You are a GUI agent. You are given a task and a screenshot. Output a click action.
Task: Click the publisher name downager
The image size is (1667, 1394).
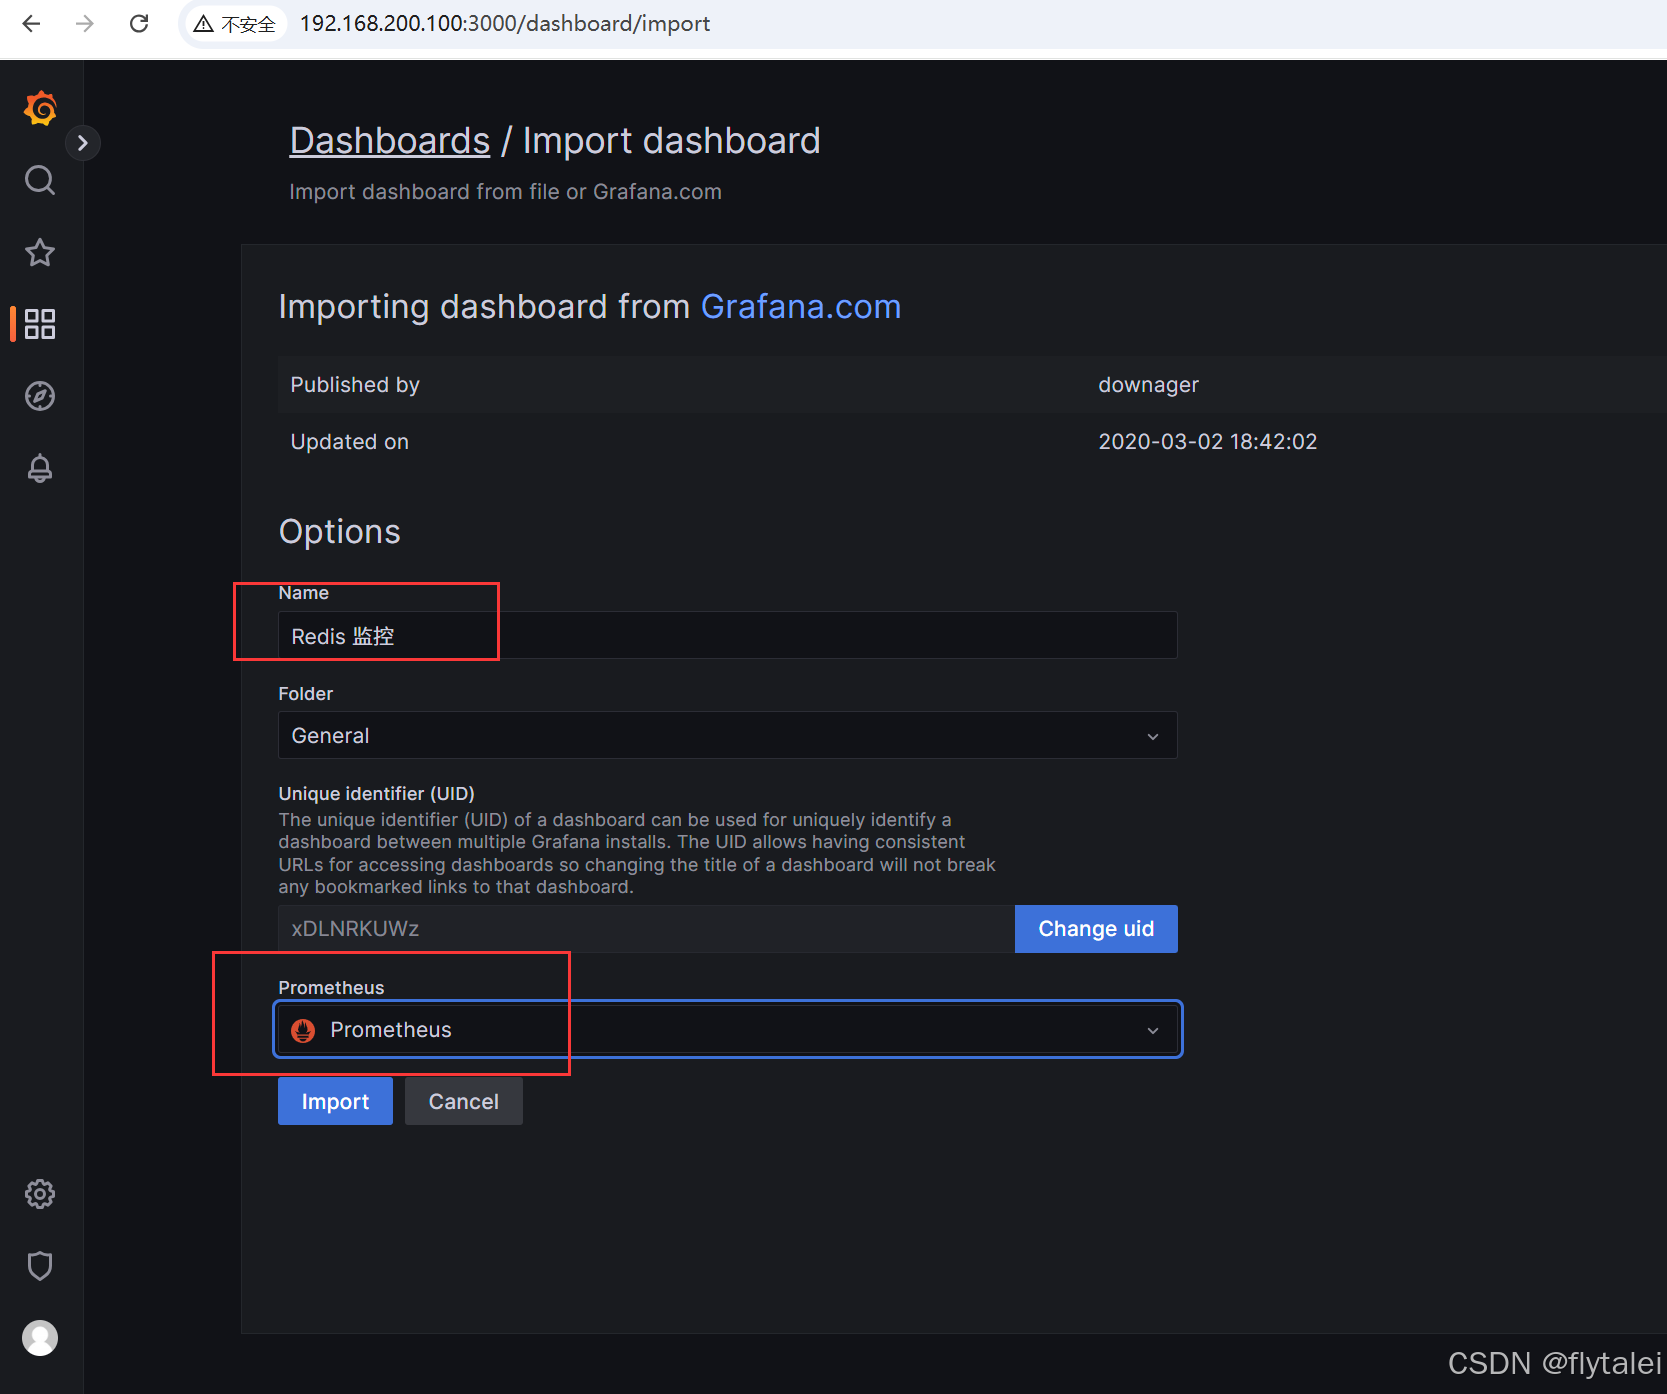(1148, 385)
